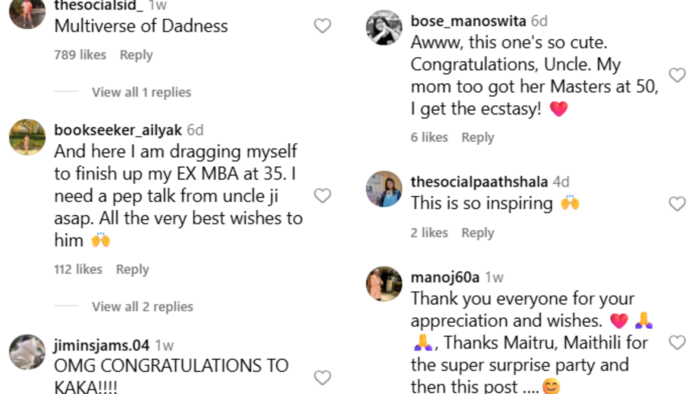Expand 'View all 1 replies' thread
Screen dimensions: 700x394
pos(142,92)
